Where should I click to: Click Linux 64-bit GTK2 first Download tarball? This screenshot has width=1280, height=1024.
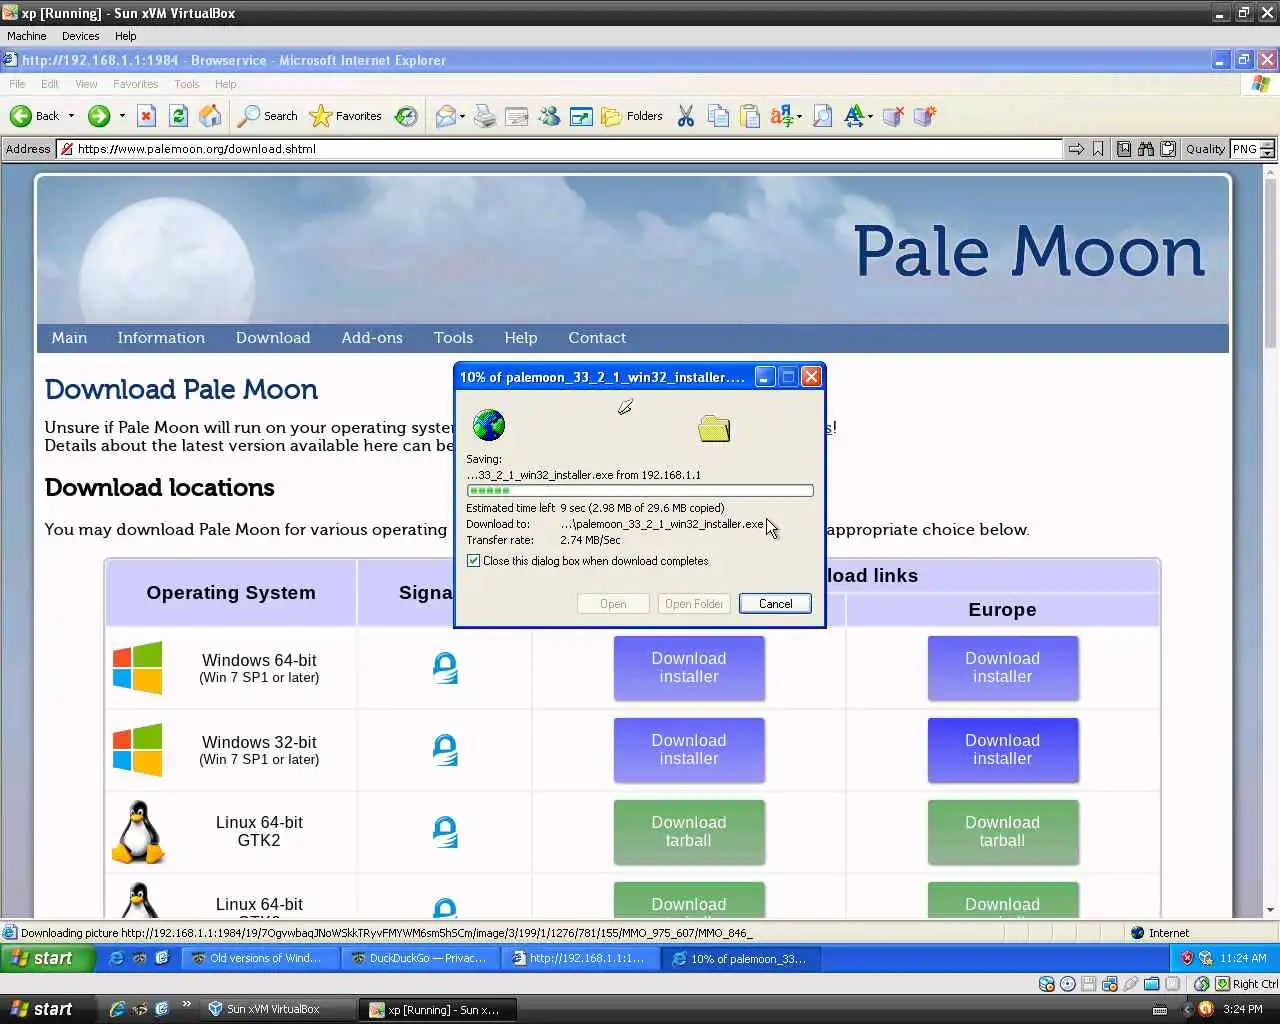click(x=689, y=832)
